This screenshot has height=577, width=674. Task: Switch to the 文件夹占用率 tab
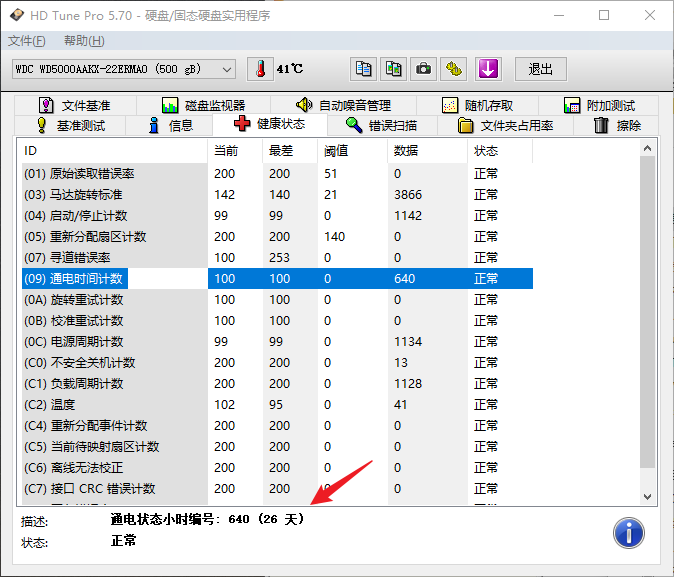click(x=505, y=126)
